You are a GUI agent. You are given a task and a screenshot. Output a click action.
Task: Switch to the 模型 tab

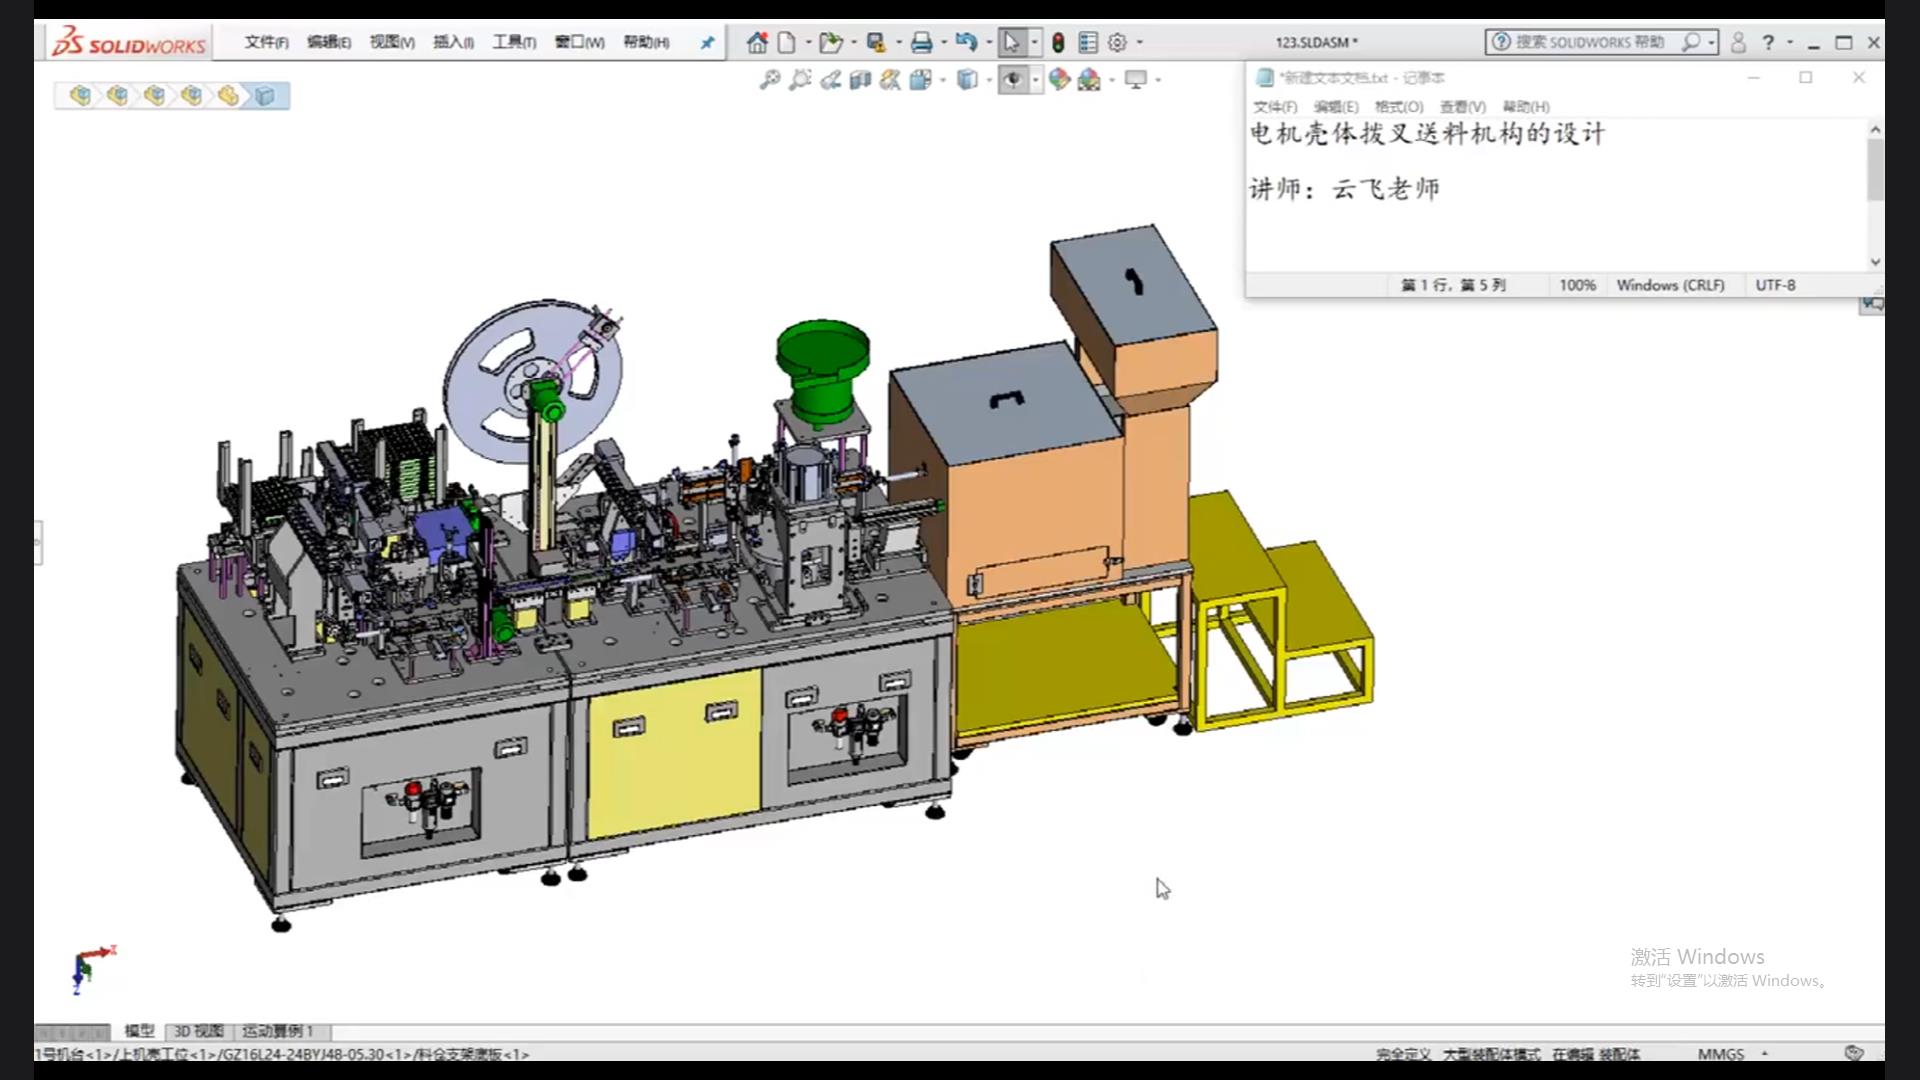139,1031
